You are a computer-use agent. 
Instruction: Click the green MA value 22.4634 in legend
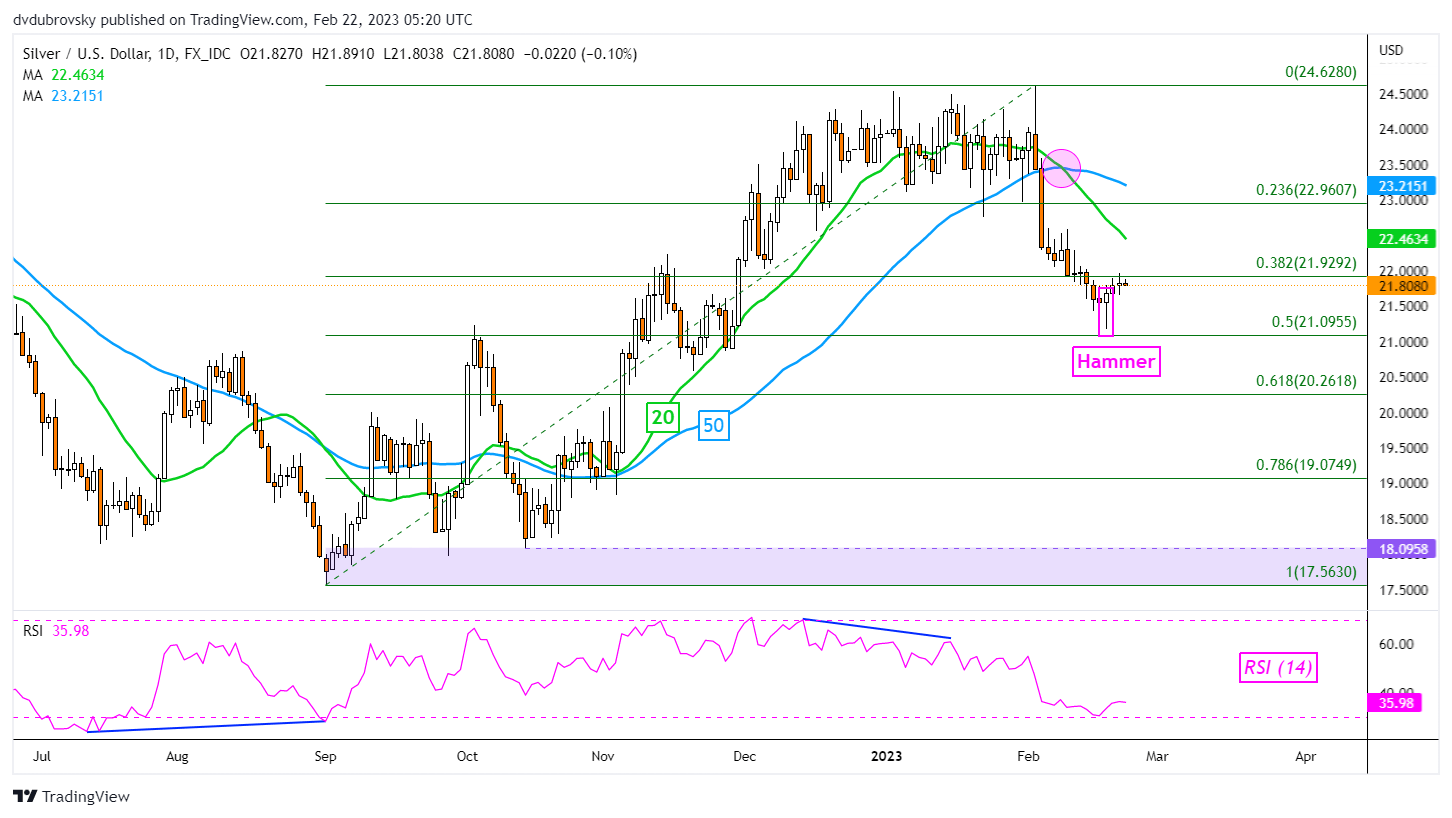coord(76,74)
